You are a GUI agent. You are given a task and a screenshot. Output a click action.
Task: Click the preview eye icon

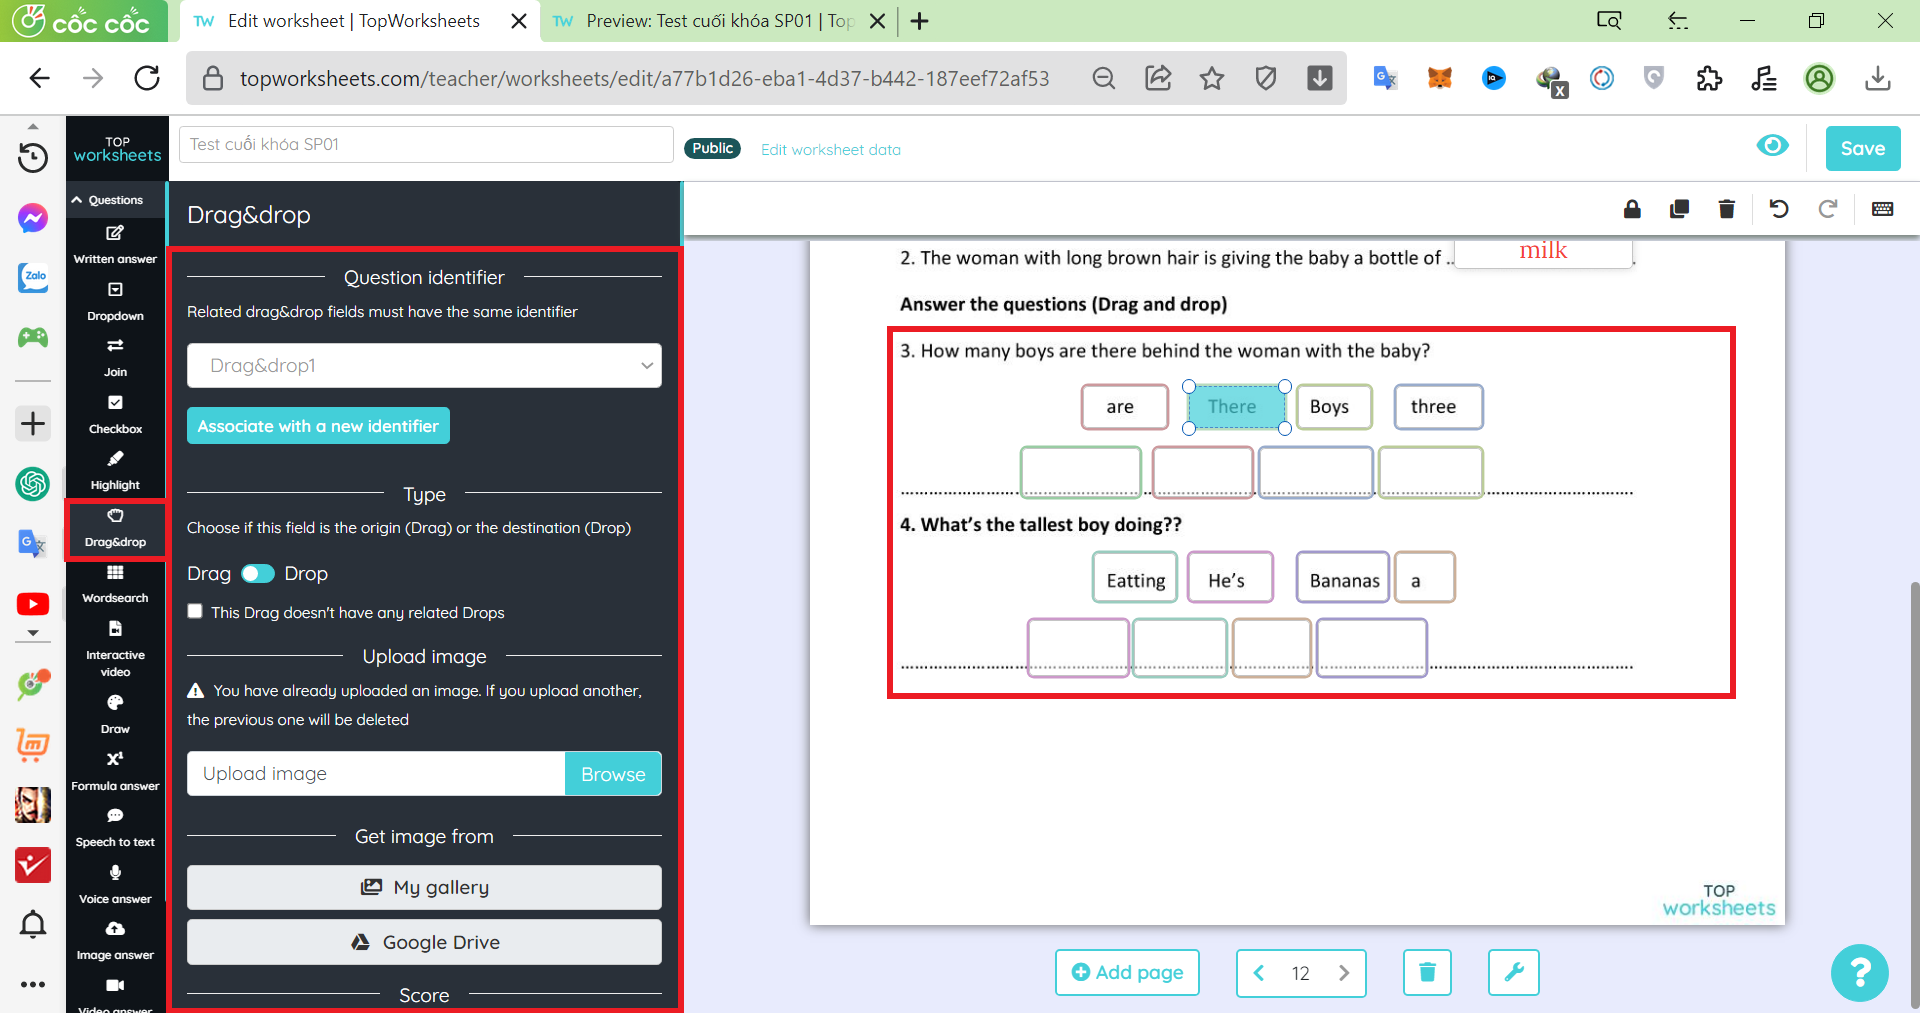tap(1772, 146)
